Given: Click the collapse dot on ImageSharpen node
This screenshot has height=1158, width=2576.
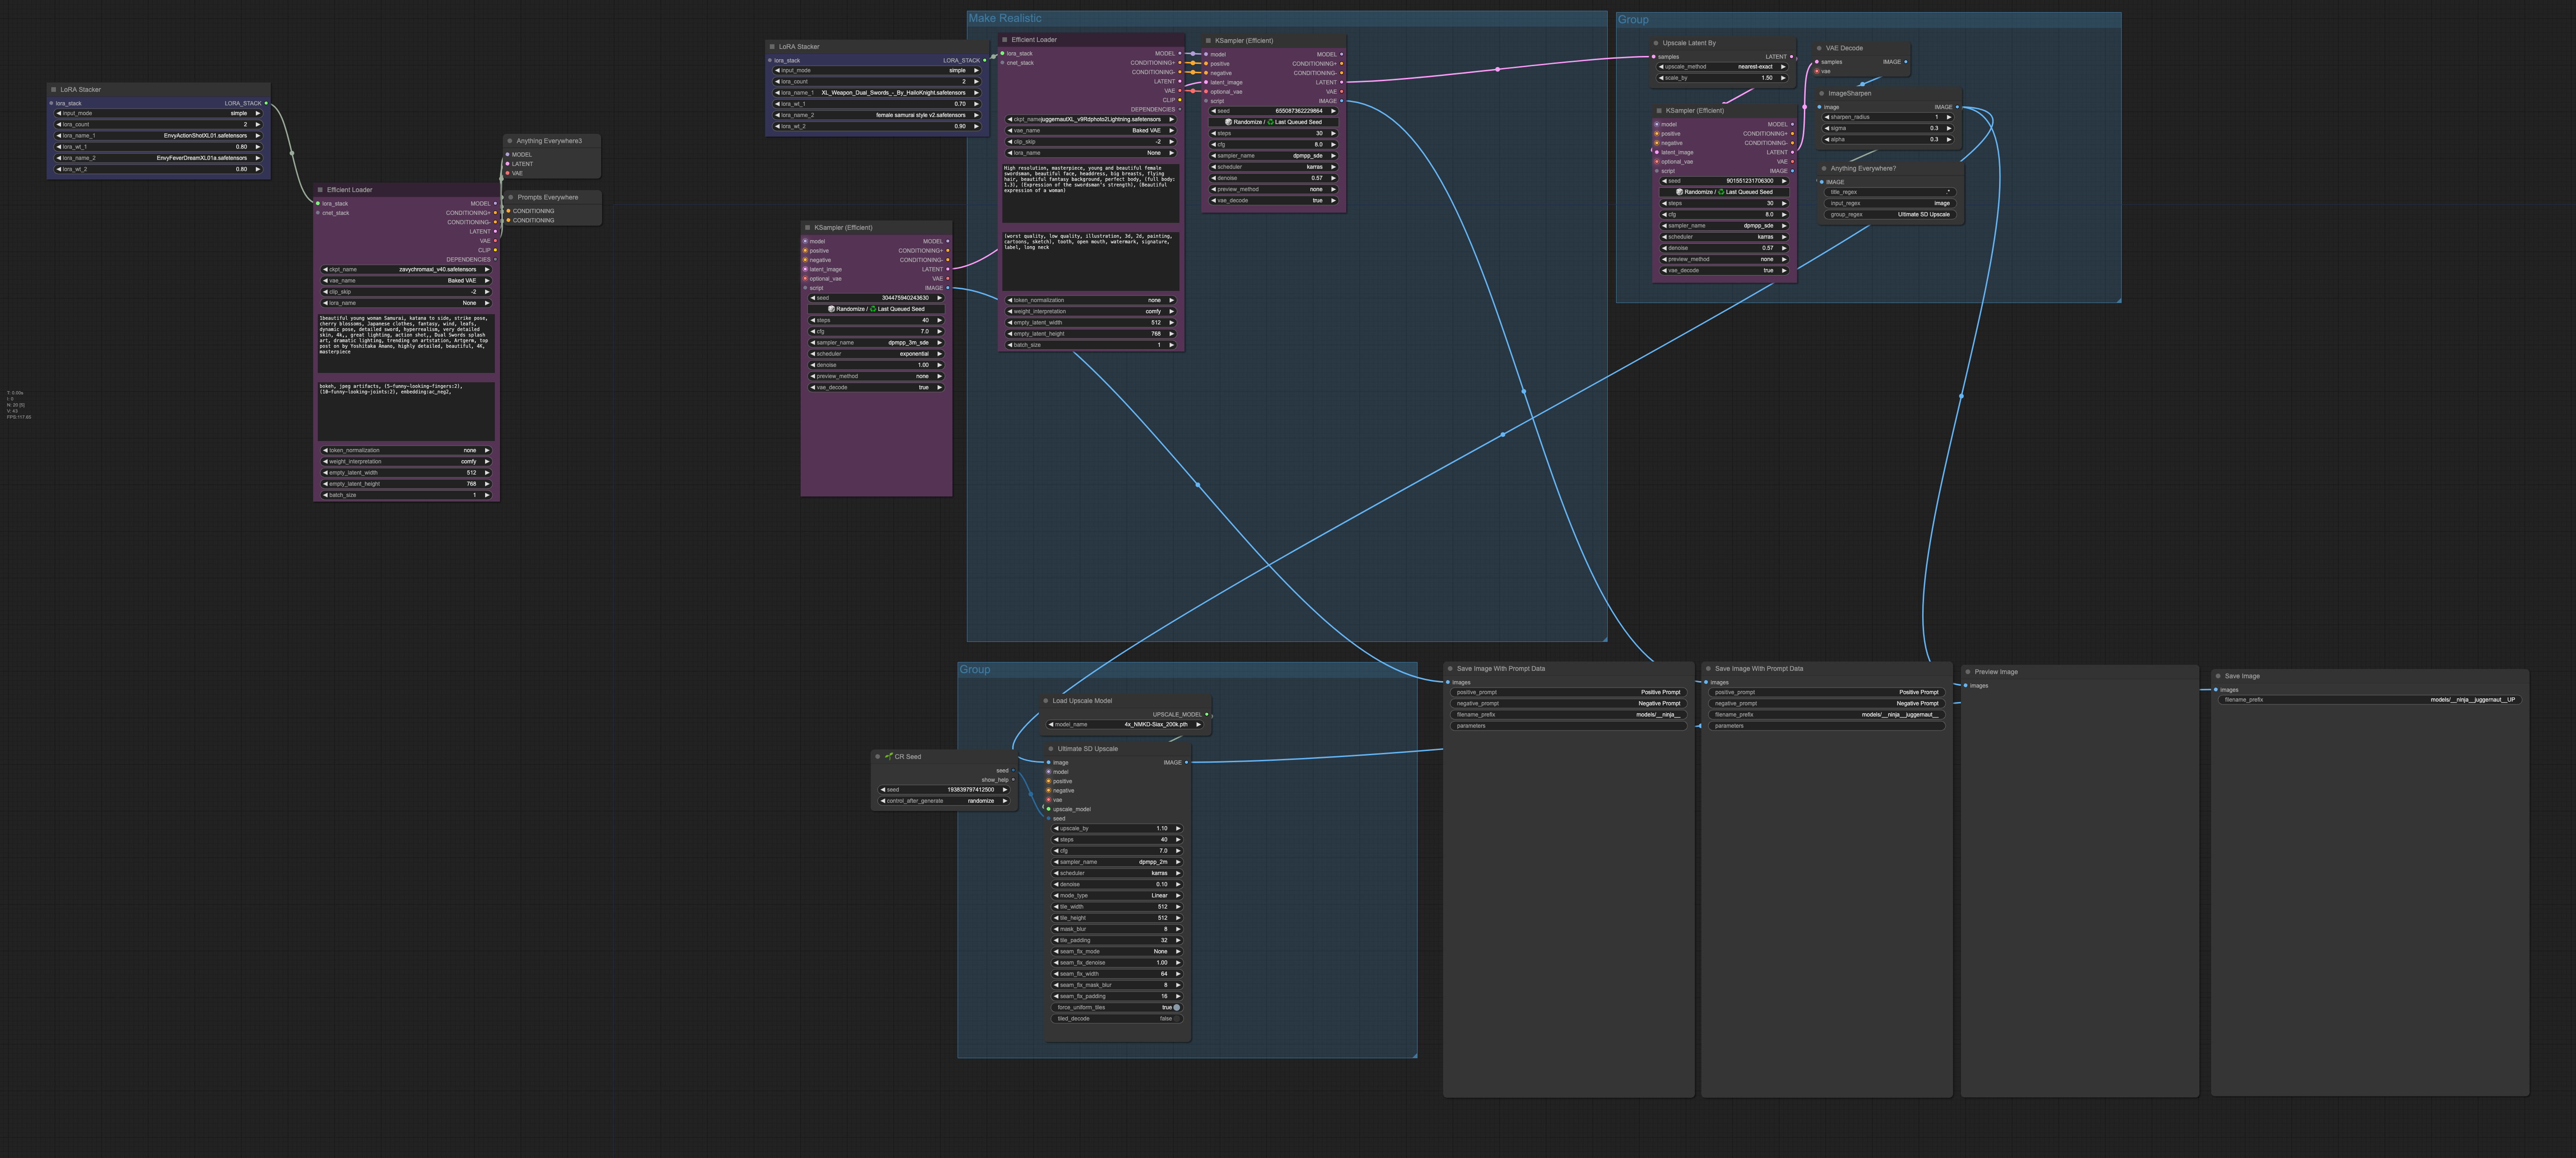Looking at the screenshot, I should coord(1822,93).
